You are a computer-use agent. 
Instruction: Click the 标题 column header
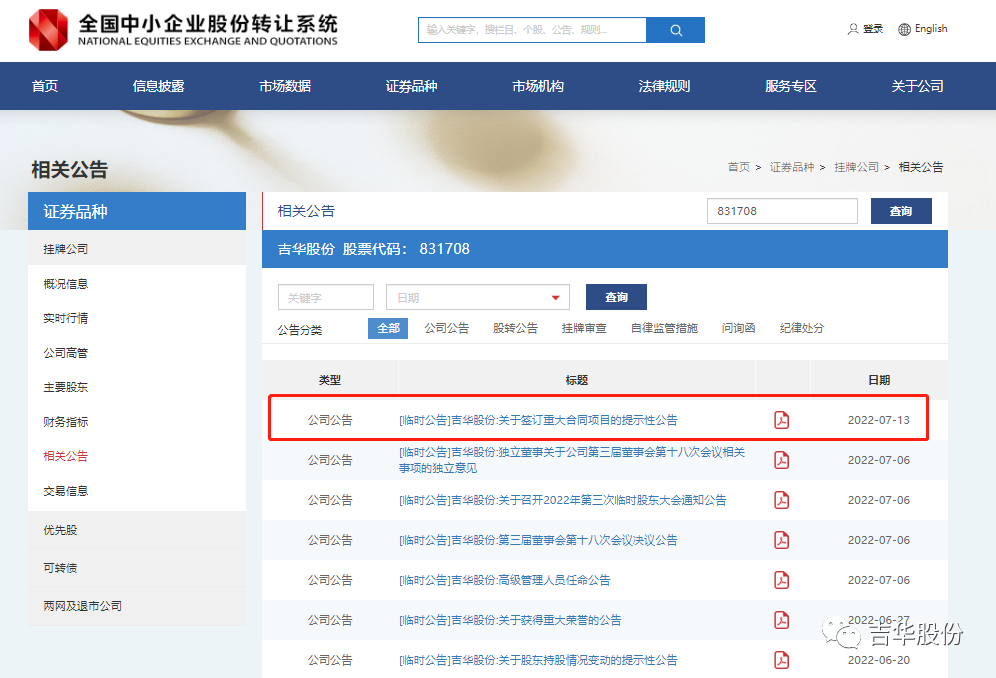[577, 380]
